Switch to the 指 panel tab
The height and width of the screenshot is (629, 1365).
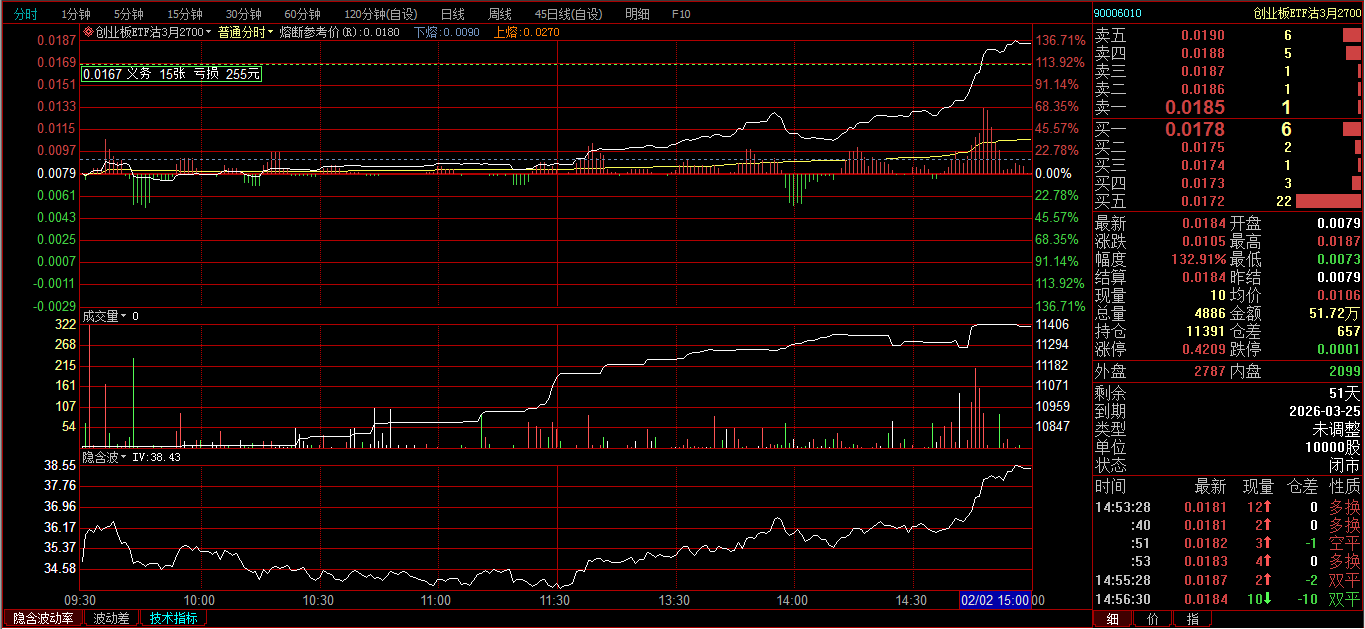pyautogui.click(x=1192, y=619)
